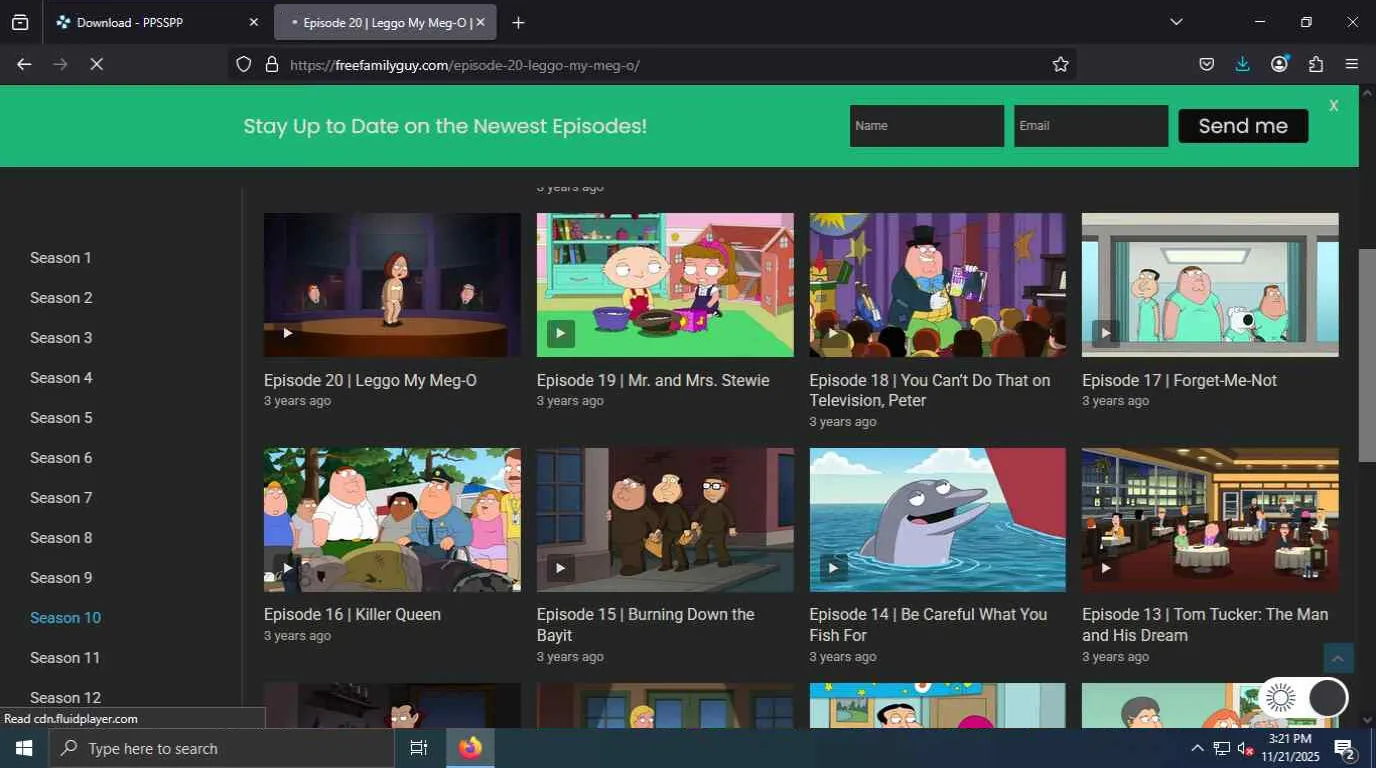Open Firefox View from the tab bar

(20, 22)
